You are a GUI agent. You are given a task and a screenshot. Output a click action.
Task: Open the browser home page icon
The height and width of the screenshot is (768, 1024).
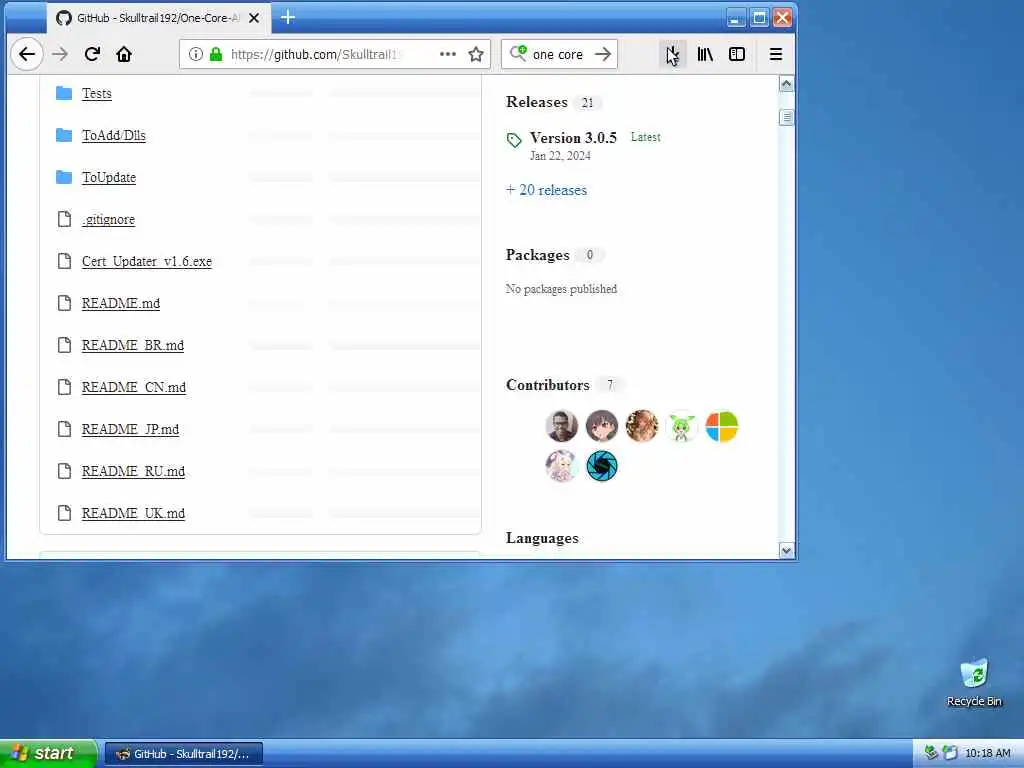tap(124, 54)
